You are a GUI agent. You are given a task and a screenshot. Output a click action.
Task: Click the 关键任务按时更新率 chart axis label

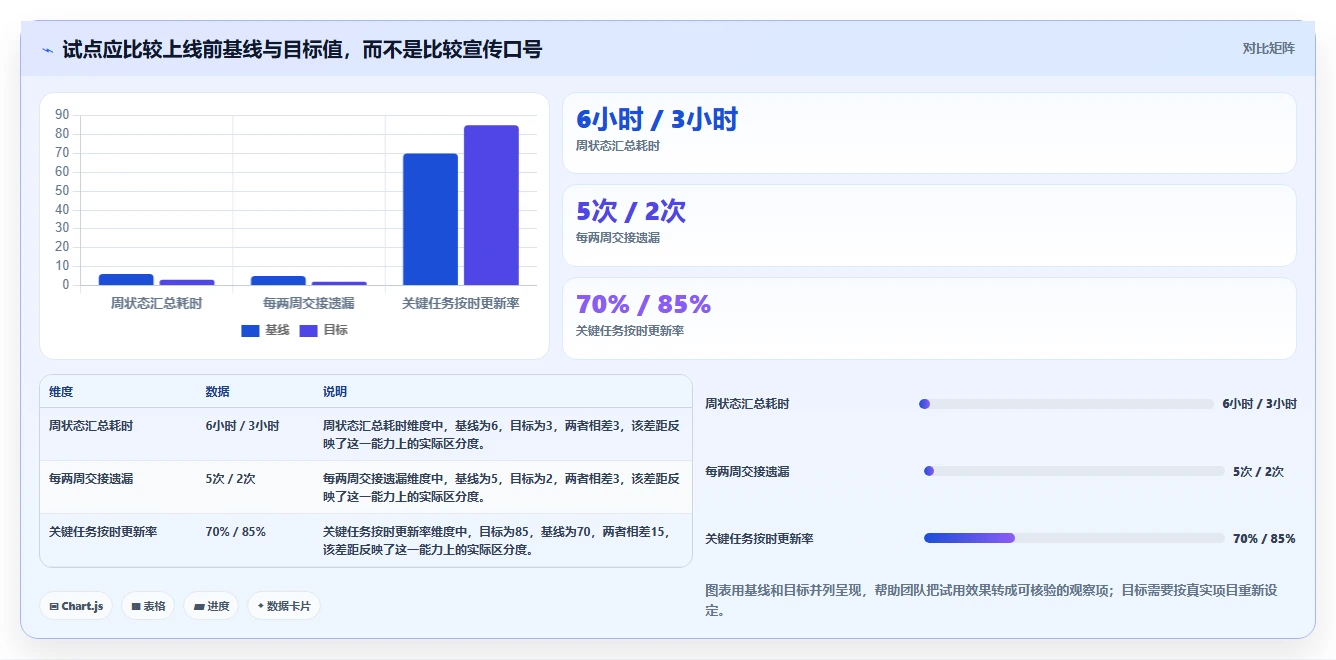point(460,303)
